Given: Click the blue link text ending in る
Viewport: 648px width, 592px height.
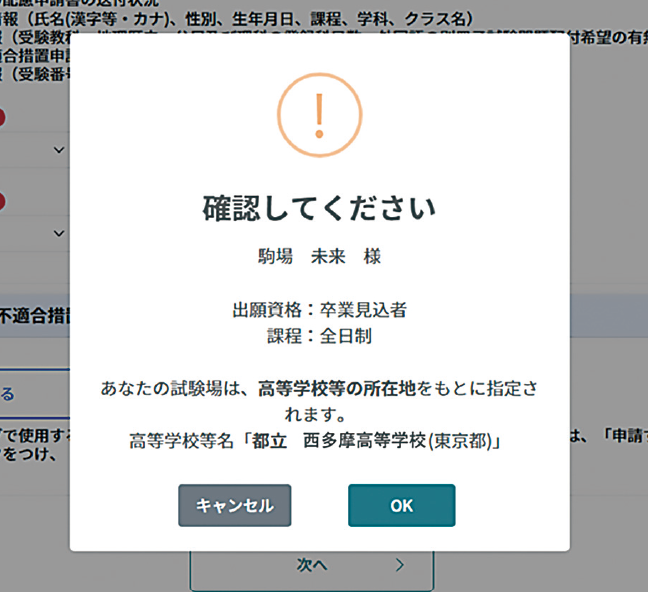Looking at the screenshot, I should (x=7, y=394).
